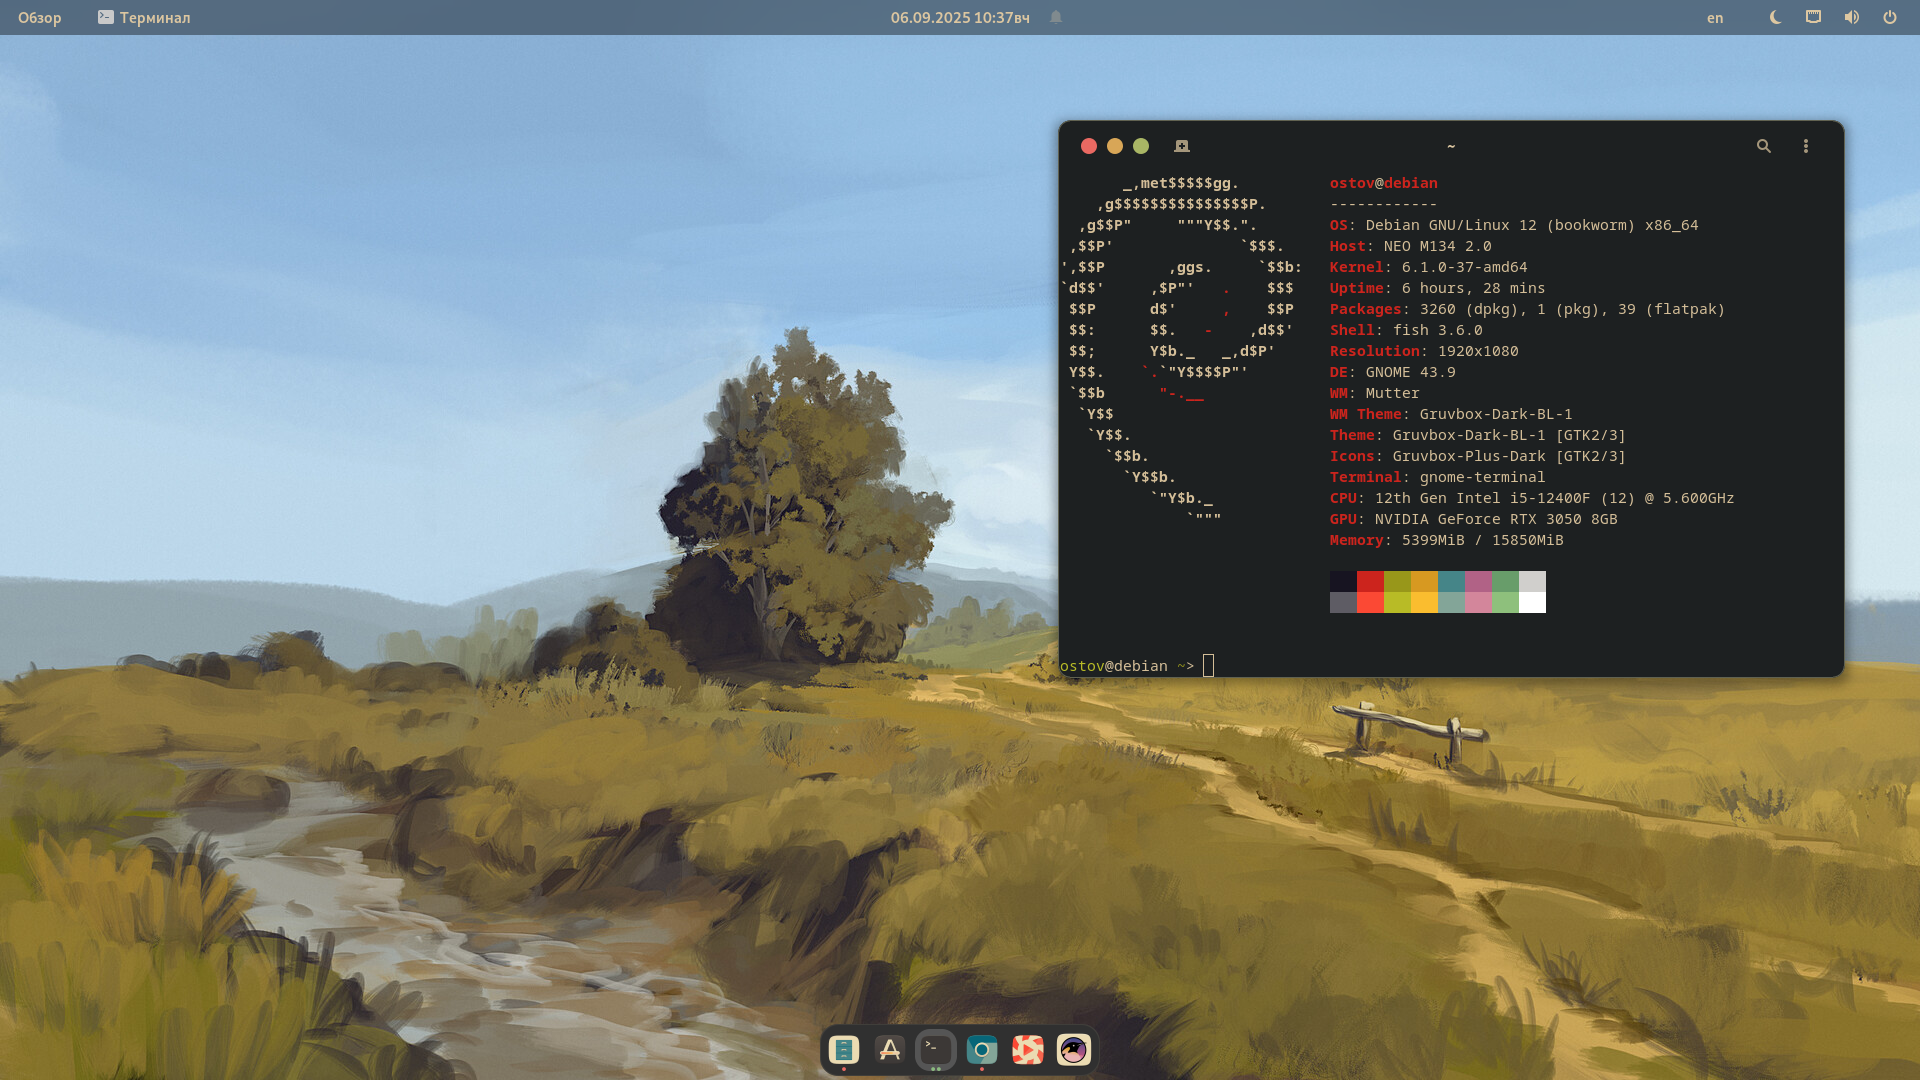This screenshot has height=1080, width=1920.
Task: Open the Терминал app menu
Action: click(144, 17)
